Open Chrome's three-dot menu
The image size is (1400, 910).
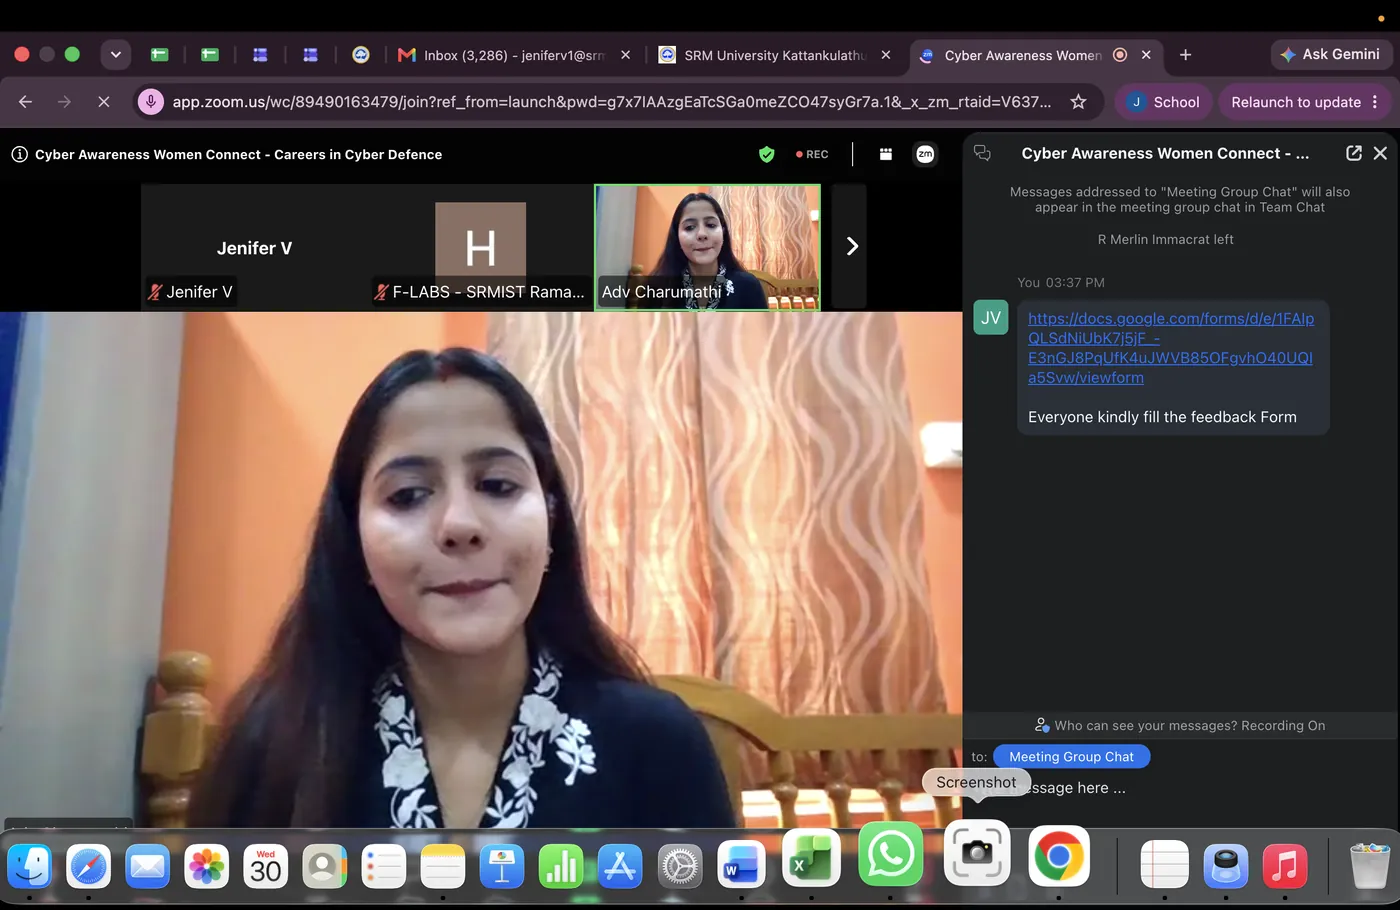(x=1376, y=102)
